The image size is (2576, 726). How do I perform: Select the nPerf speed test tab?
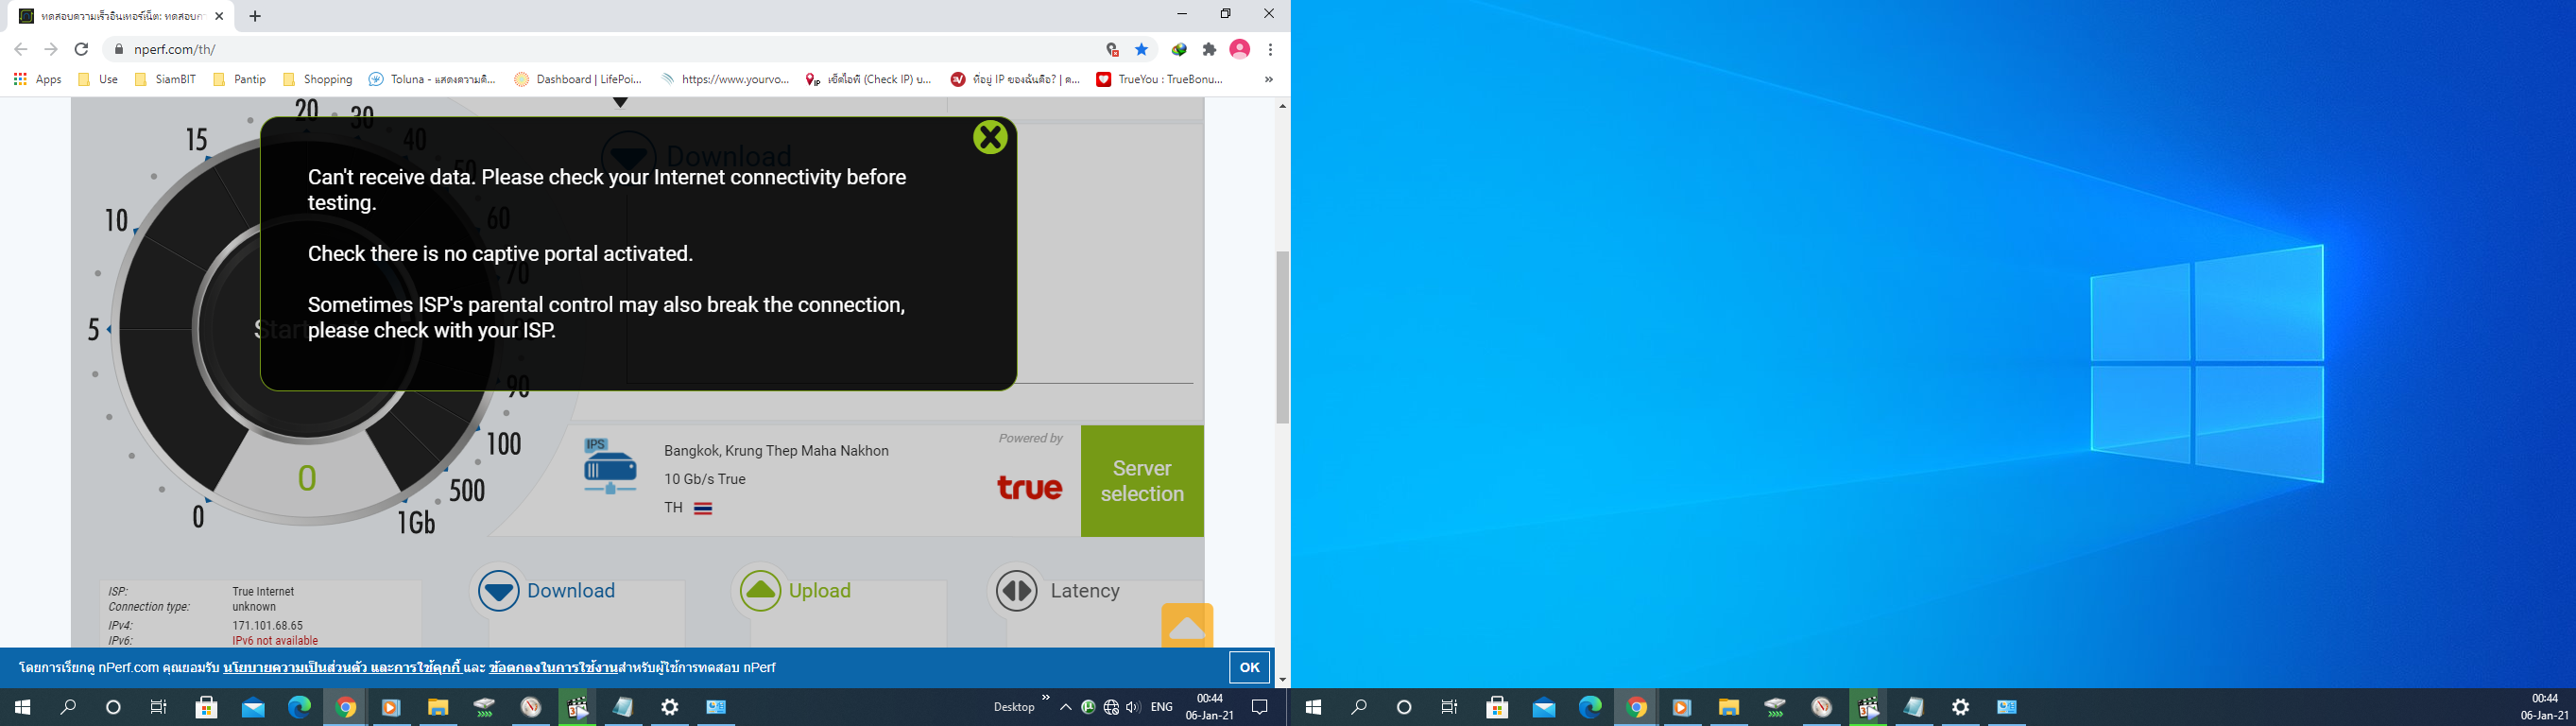click(x=121, y=16)
